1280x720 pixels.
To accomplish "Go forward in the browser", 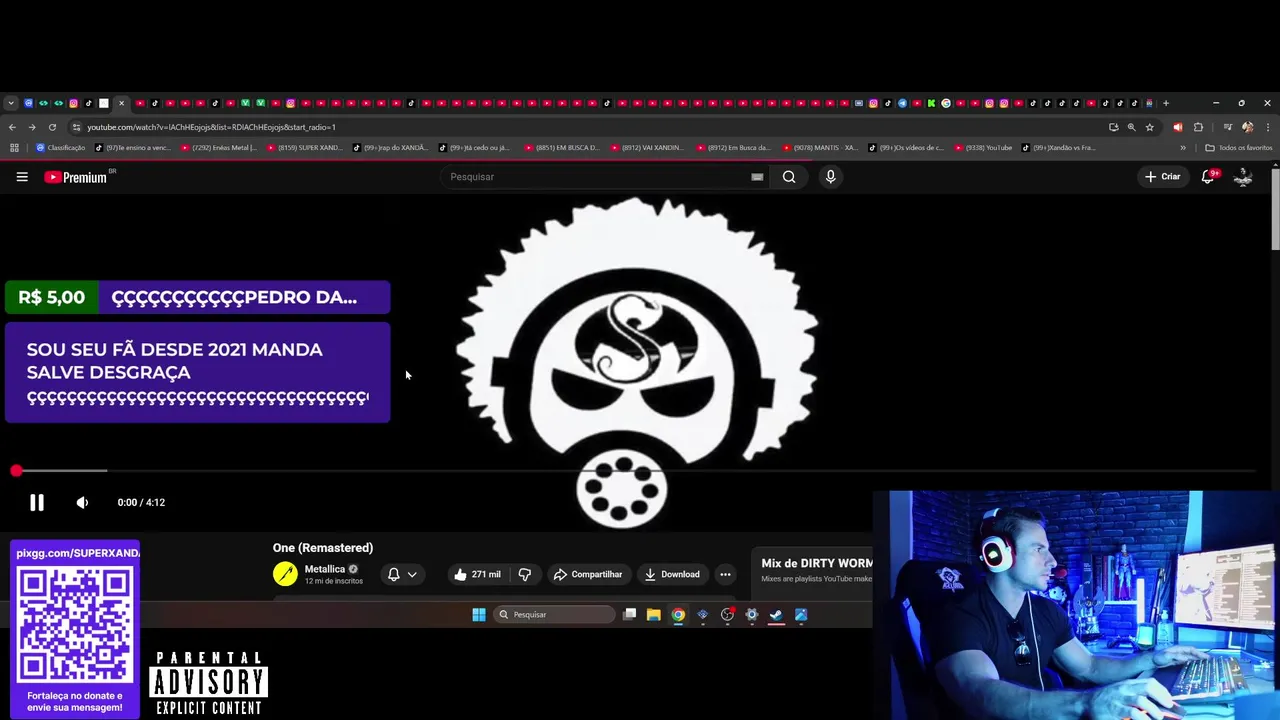I will (x=32, y=127).
